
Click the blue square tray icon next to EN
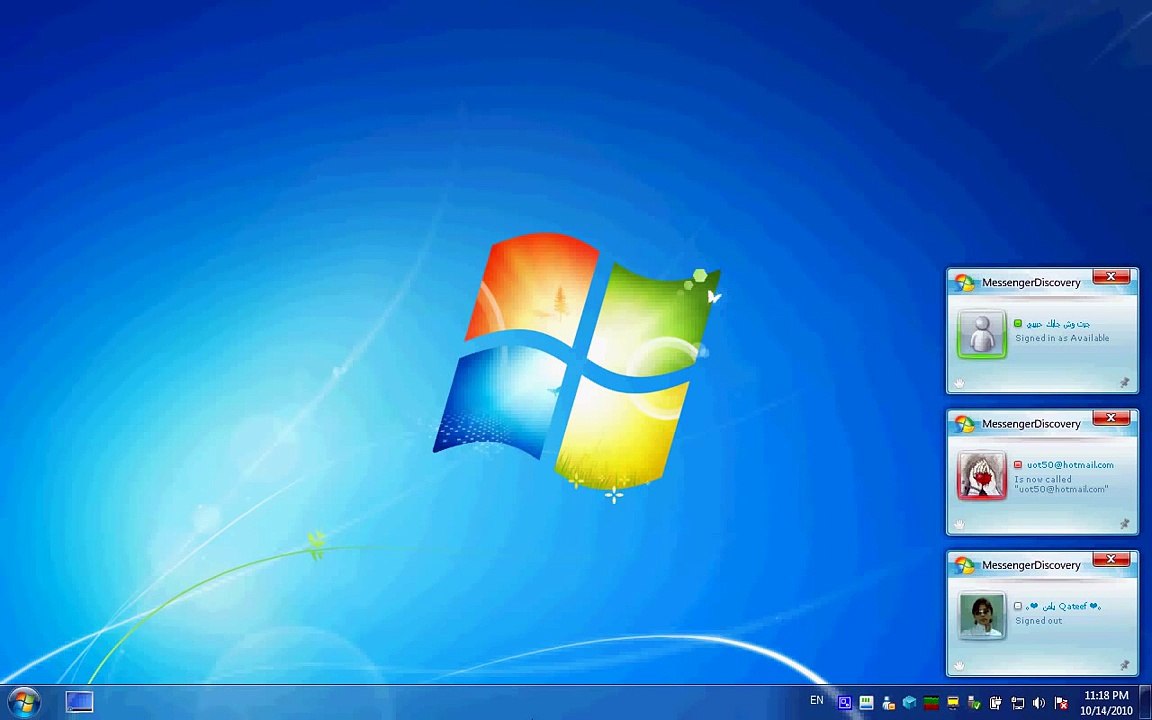[x=845, y=703]
